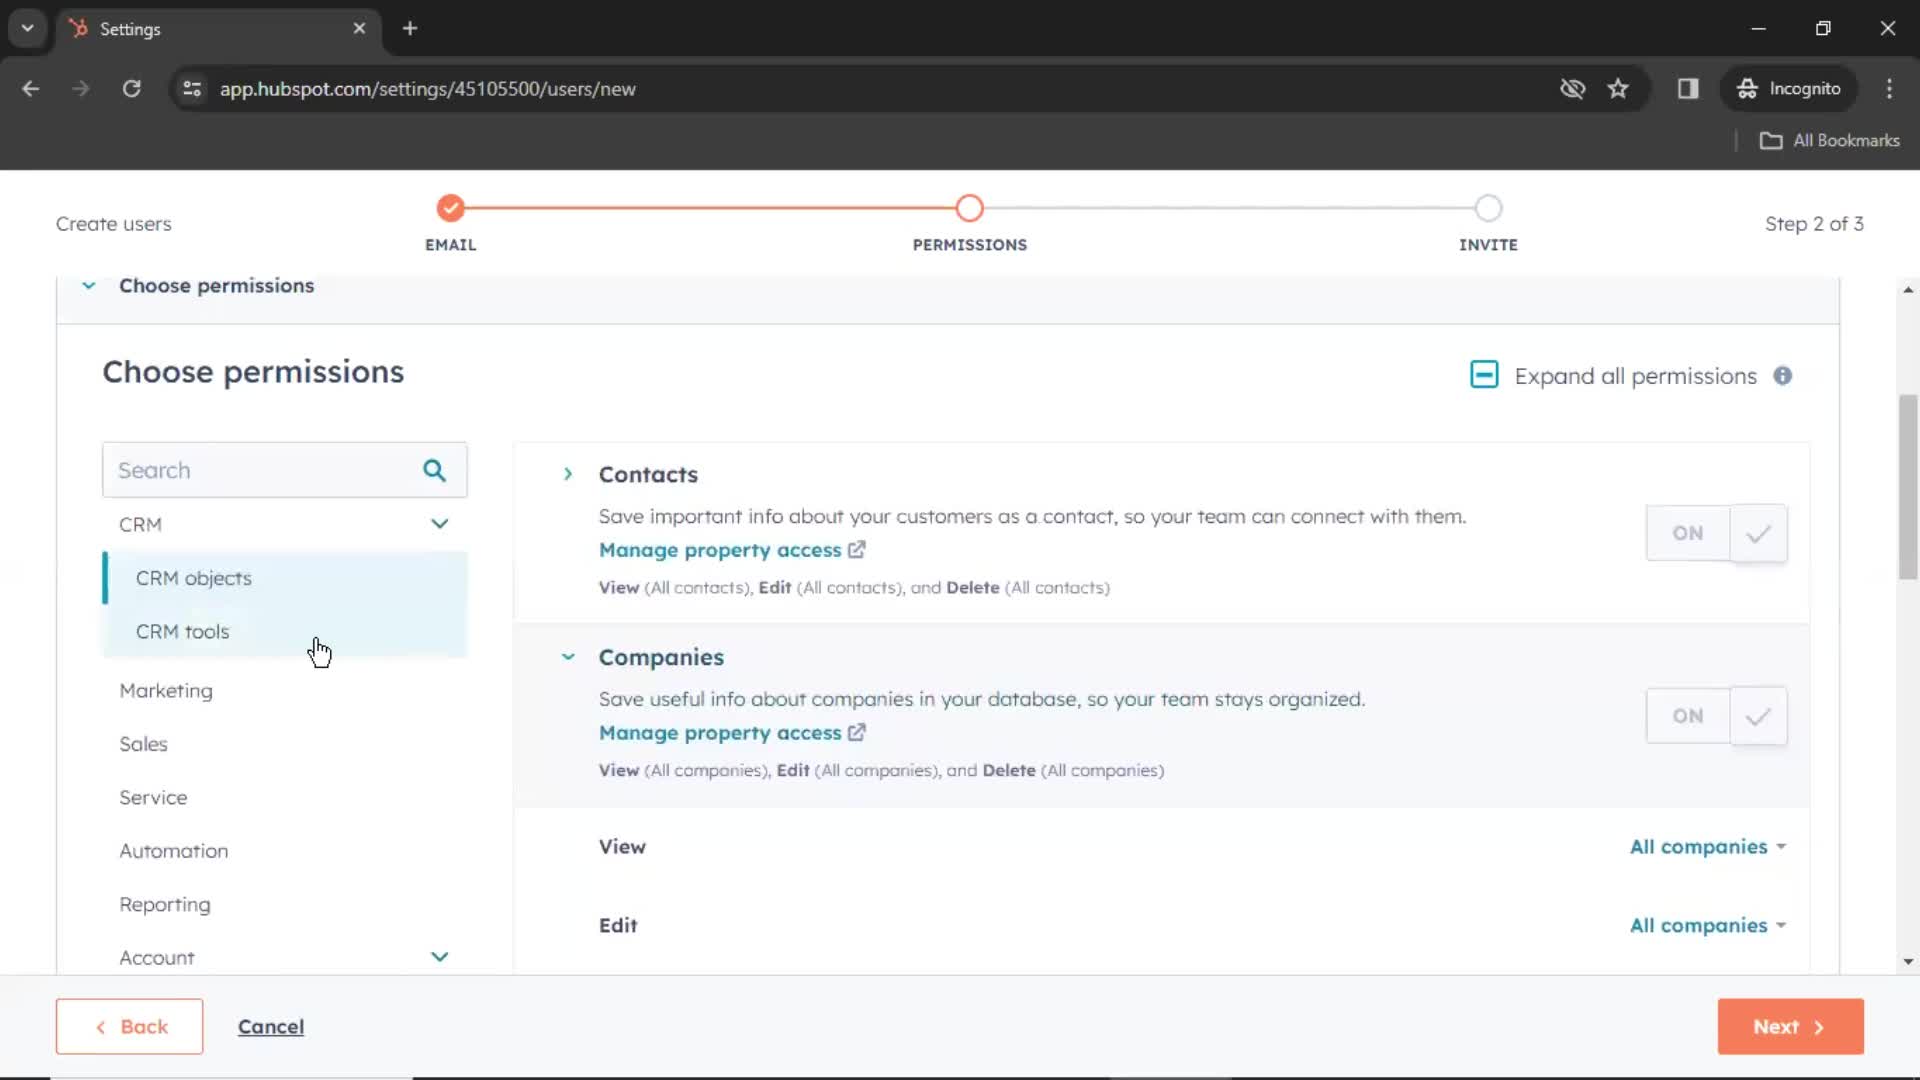Expand the Account section dropdown
The height and width of the screenshot is (1080, 1920).
pyautogui.click(x=439, y=957)
